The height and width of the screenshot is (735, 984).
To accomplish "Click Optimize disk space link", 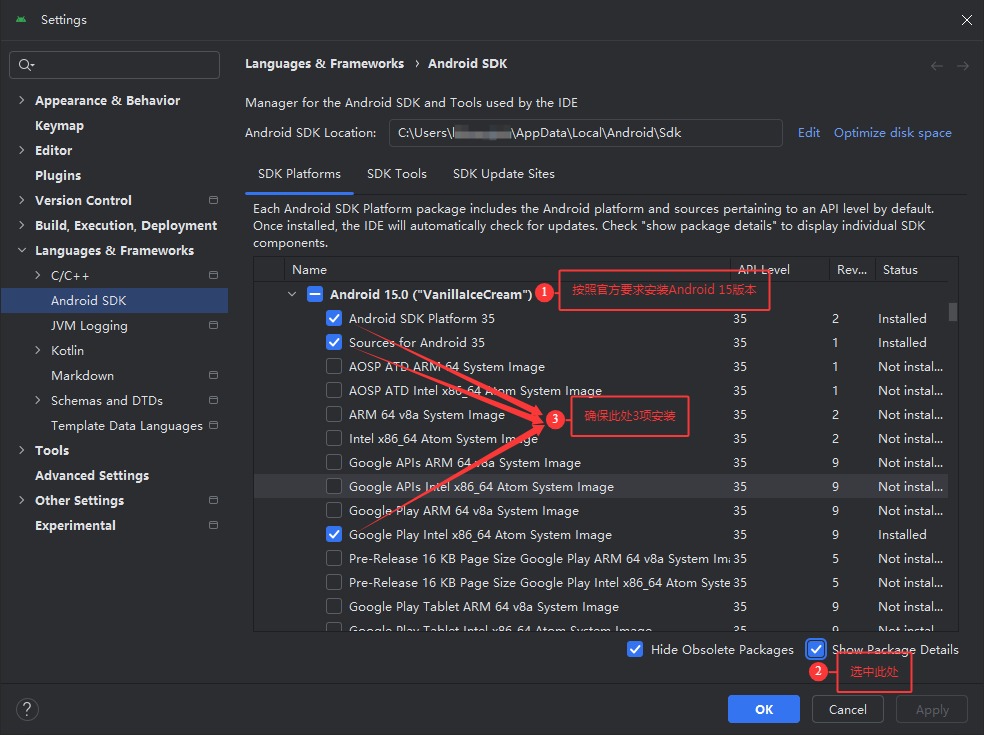I will pyautogui.click(x=892, y=132).
